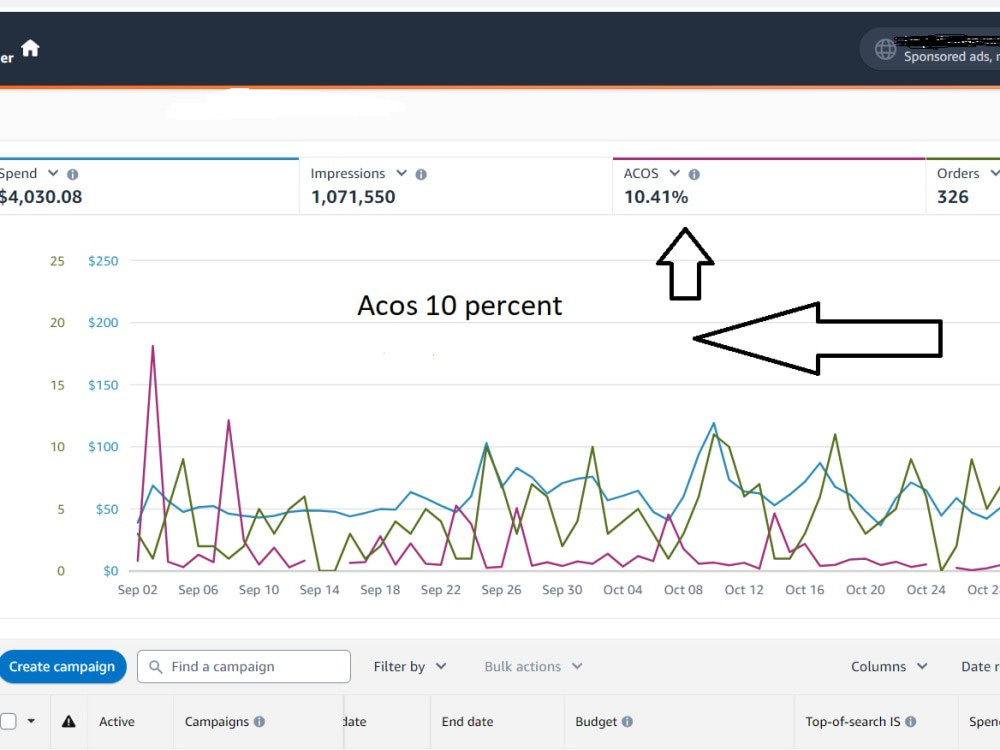Open the Bulk actions dropdown
This screenshot has width=1000, height=750.
point(533,666)
